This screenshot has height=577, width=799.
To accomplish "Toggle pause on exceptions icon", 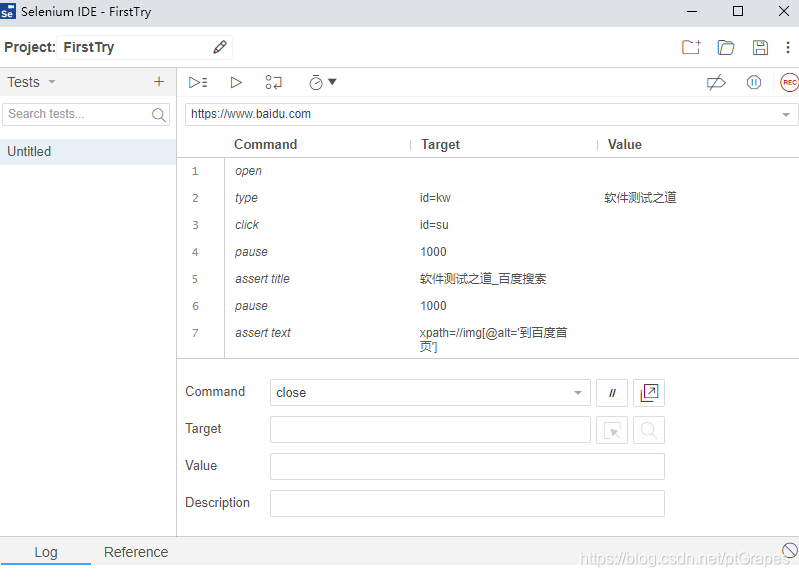I will click(754, 82).
